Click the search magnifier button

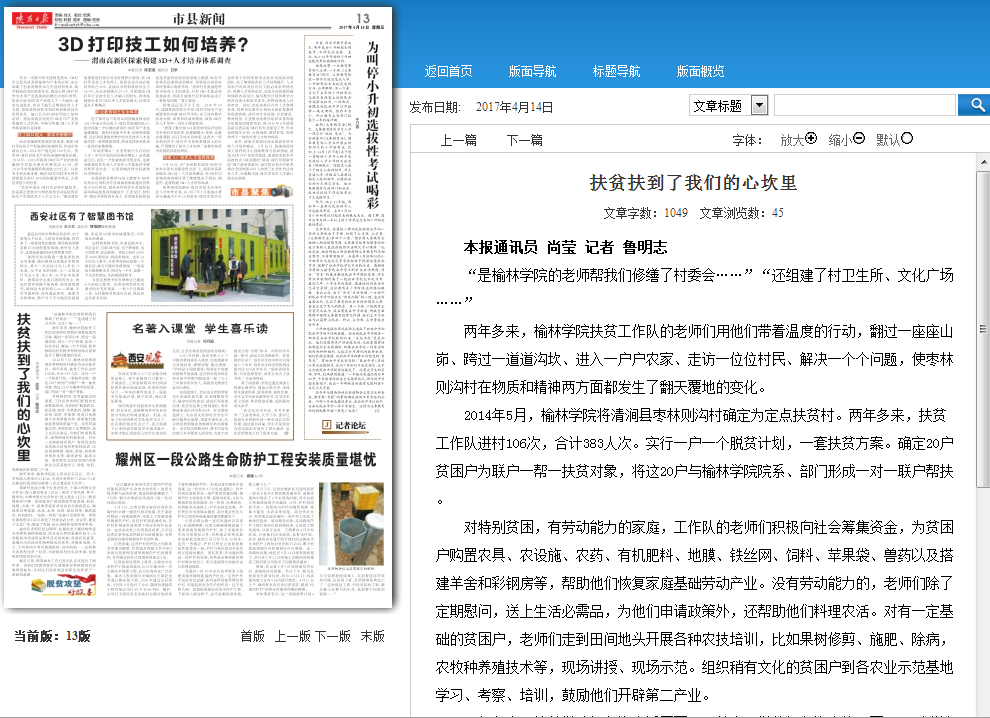tap(975, 105)
